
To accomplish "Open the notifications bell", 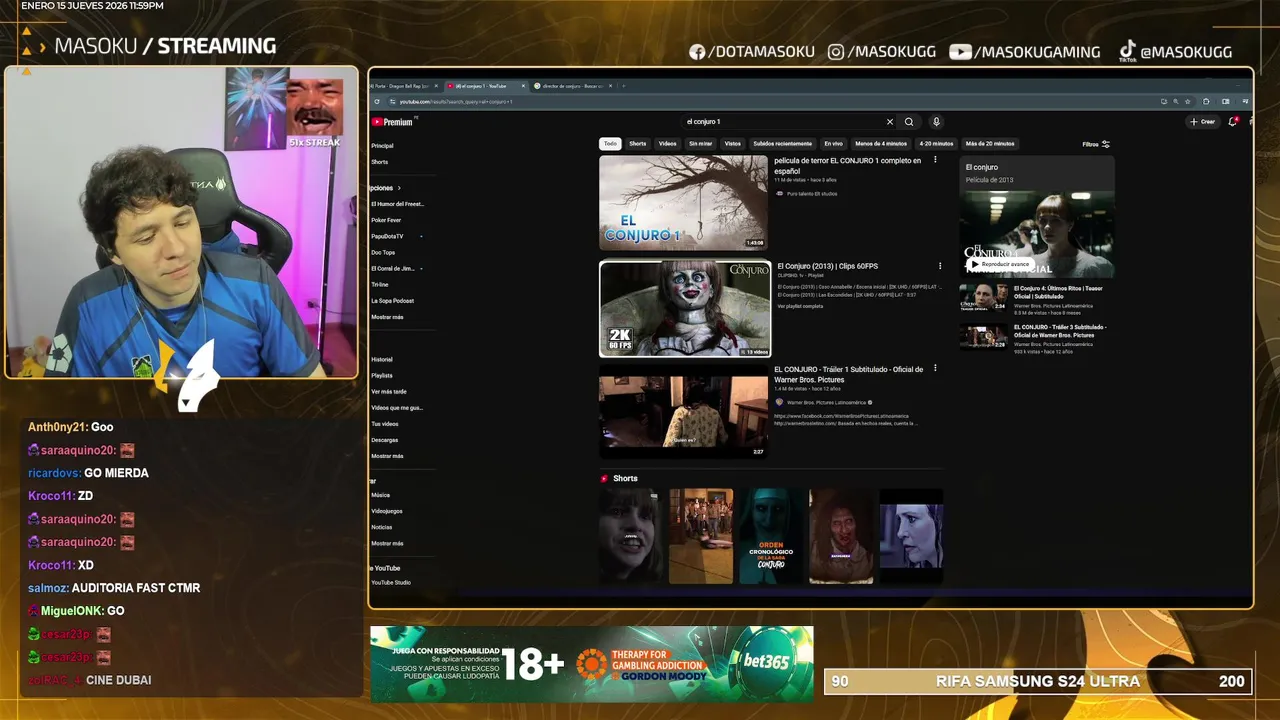I will click(1233, 122).
